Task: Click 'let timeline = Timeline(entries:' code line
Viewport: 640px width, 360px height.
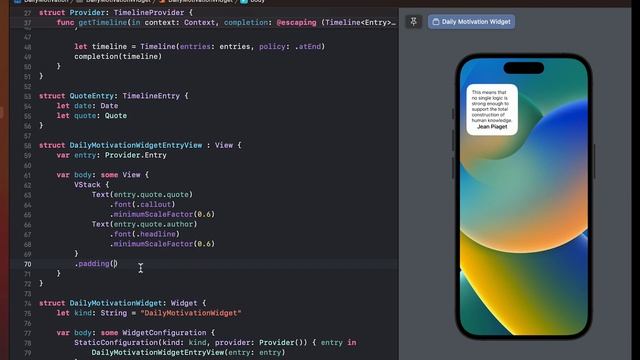Action: 200,47
